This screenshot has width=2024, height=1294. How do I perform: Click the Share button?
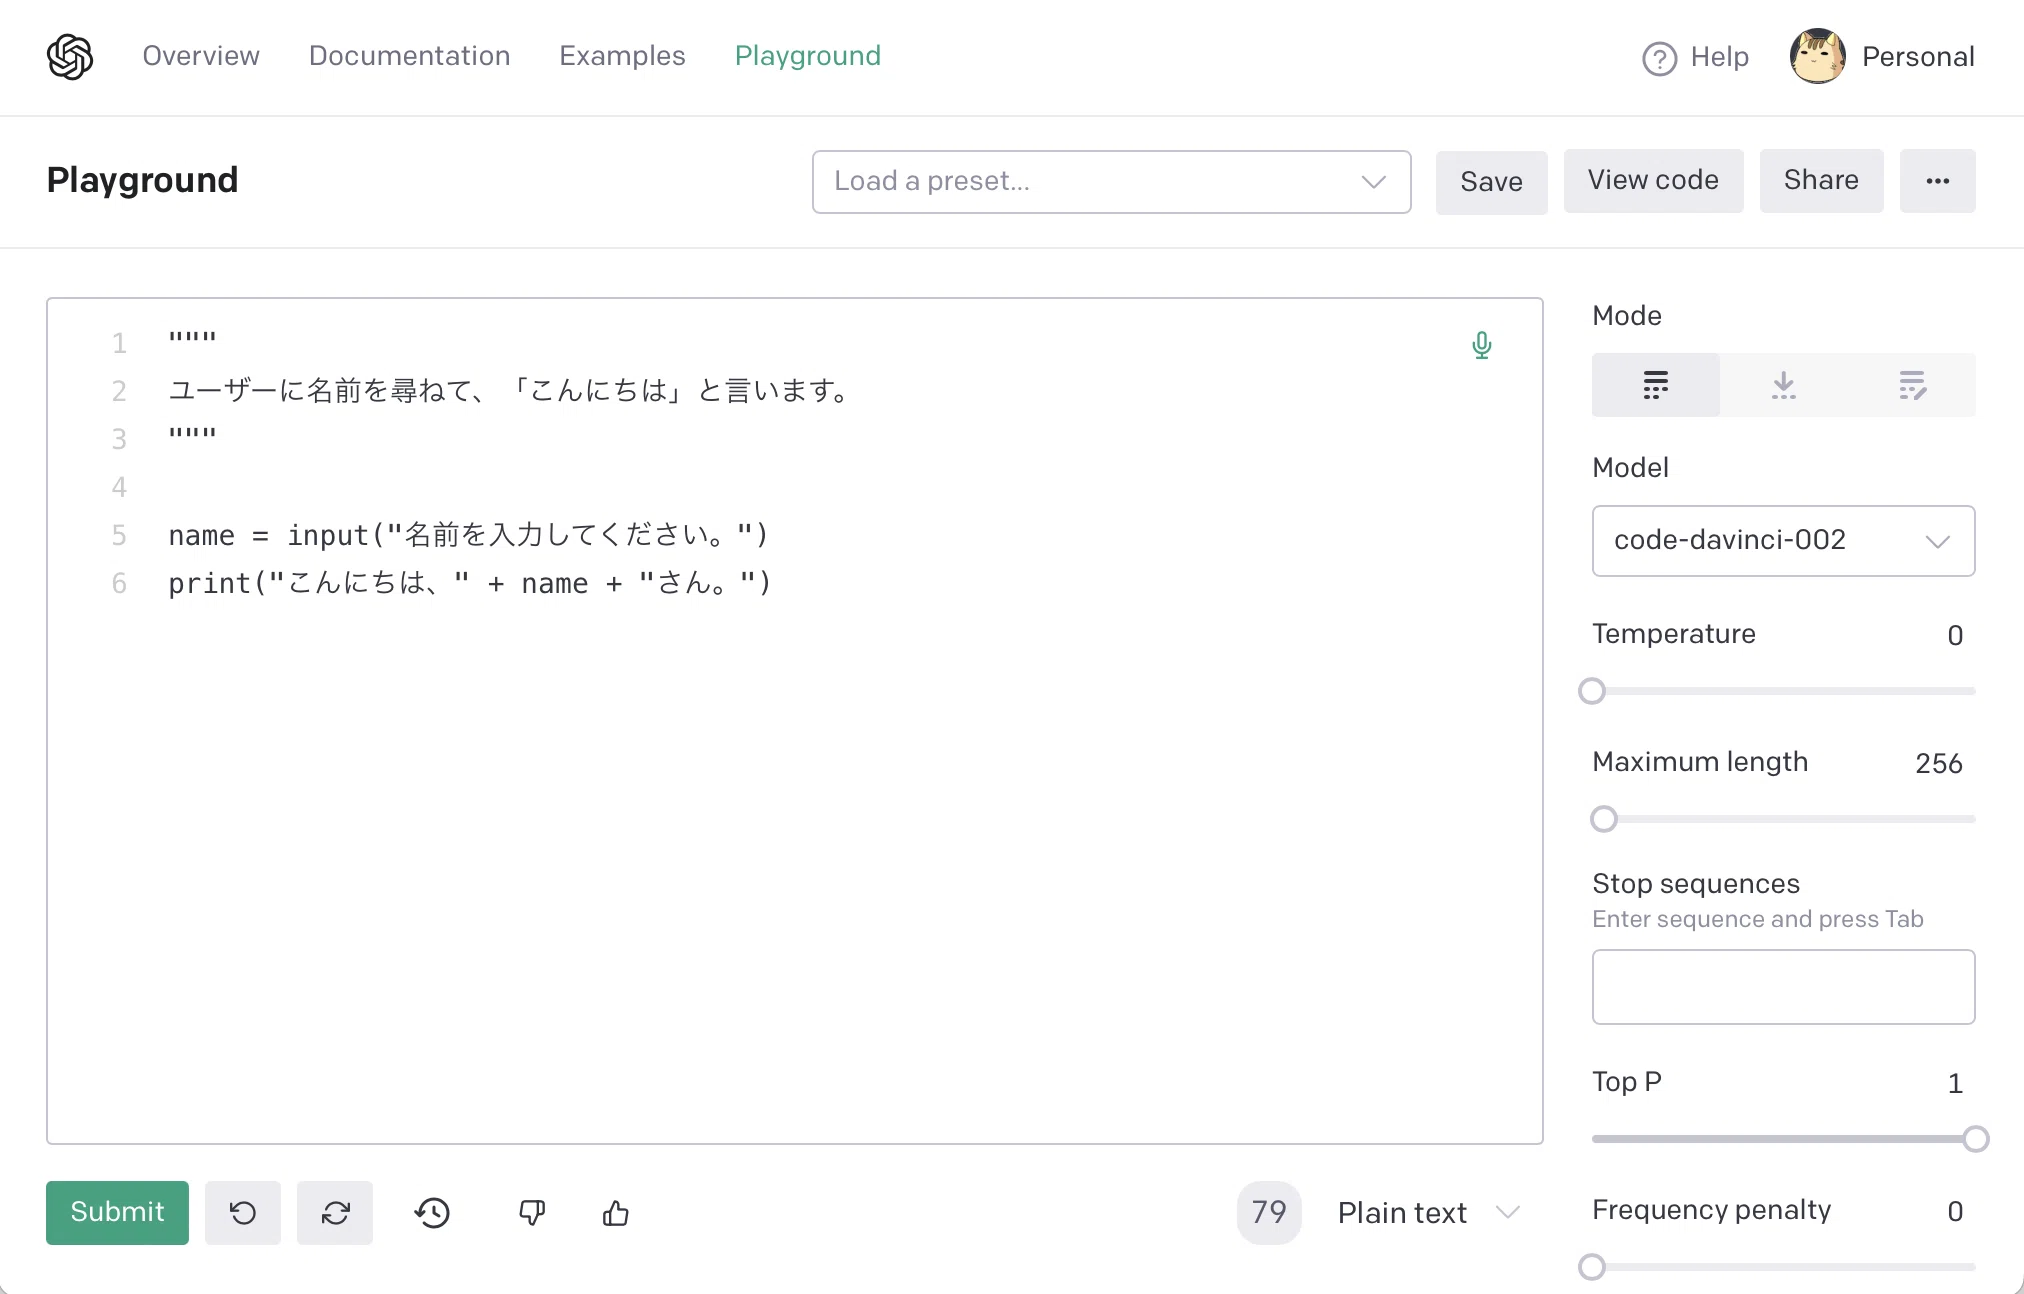(x=1821, y=181)
